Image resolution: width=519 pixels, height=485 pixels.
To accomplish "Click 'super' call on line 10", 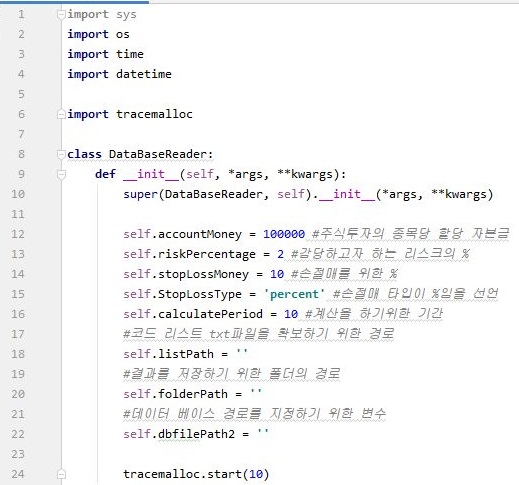I will pyautogui.click(x=140, y=194).
